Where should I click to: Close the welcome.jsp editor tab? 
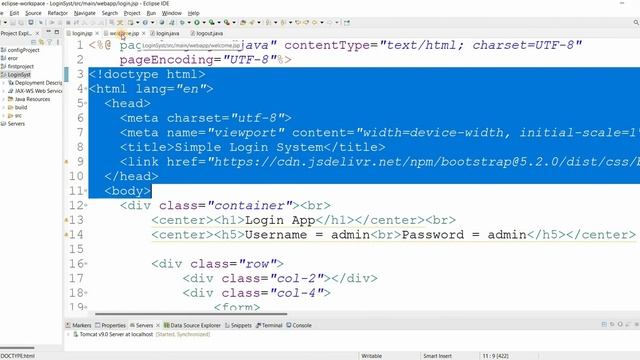[143, 33]
